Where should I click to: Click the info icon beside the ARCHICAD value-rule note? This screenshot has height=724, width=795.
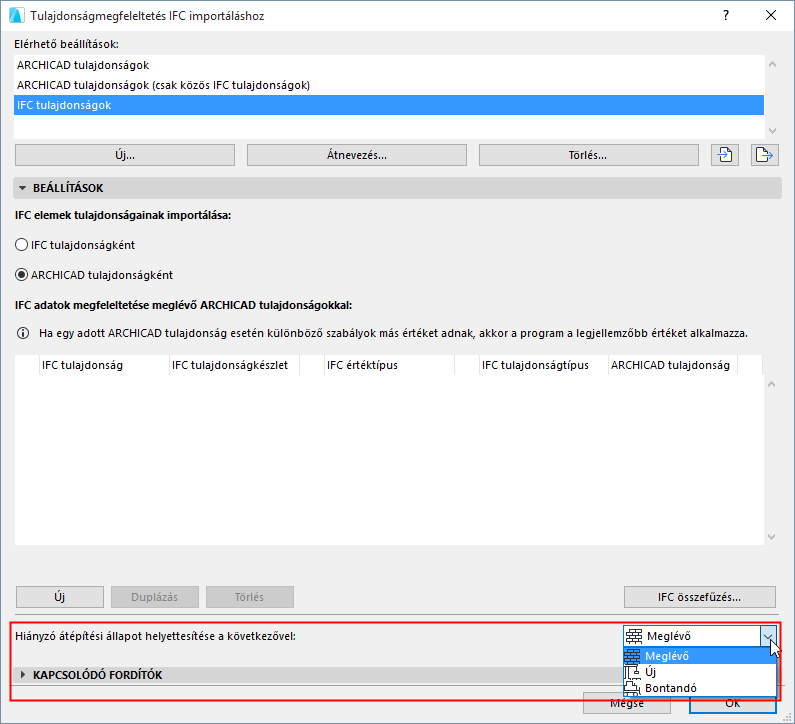click(23, 333)
